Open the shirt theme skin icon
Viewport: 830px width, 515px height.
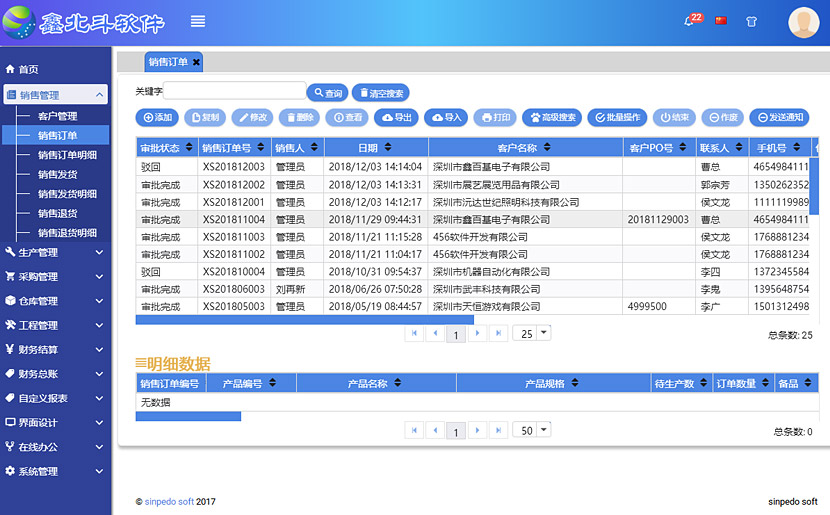point(751,22)
